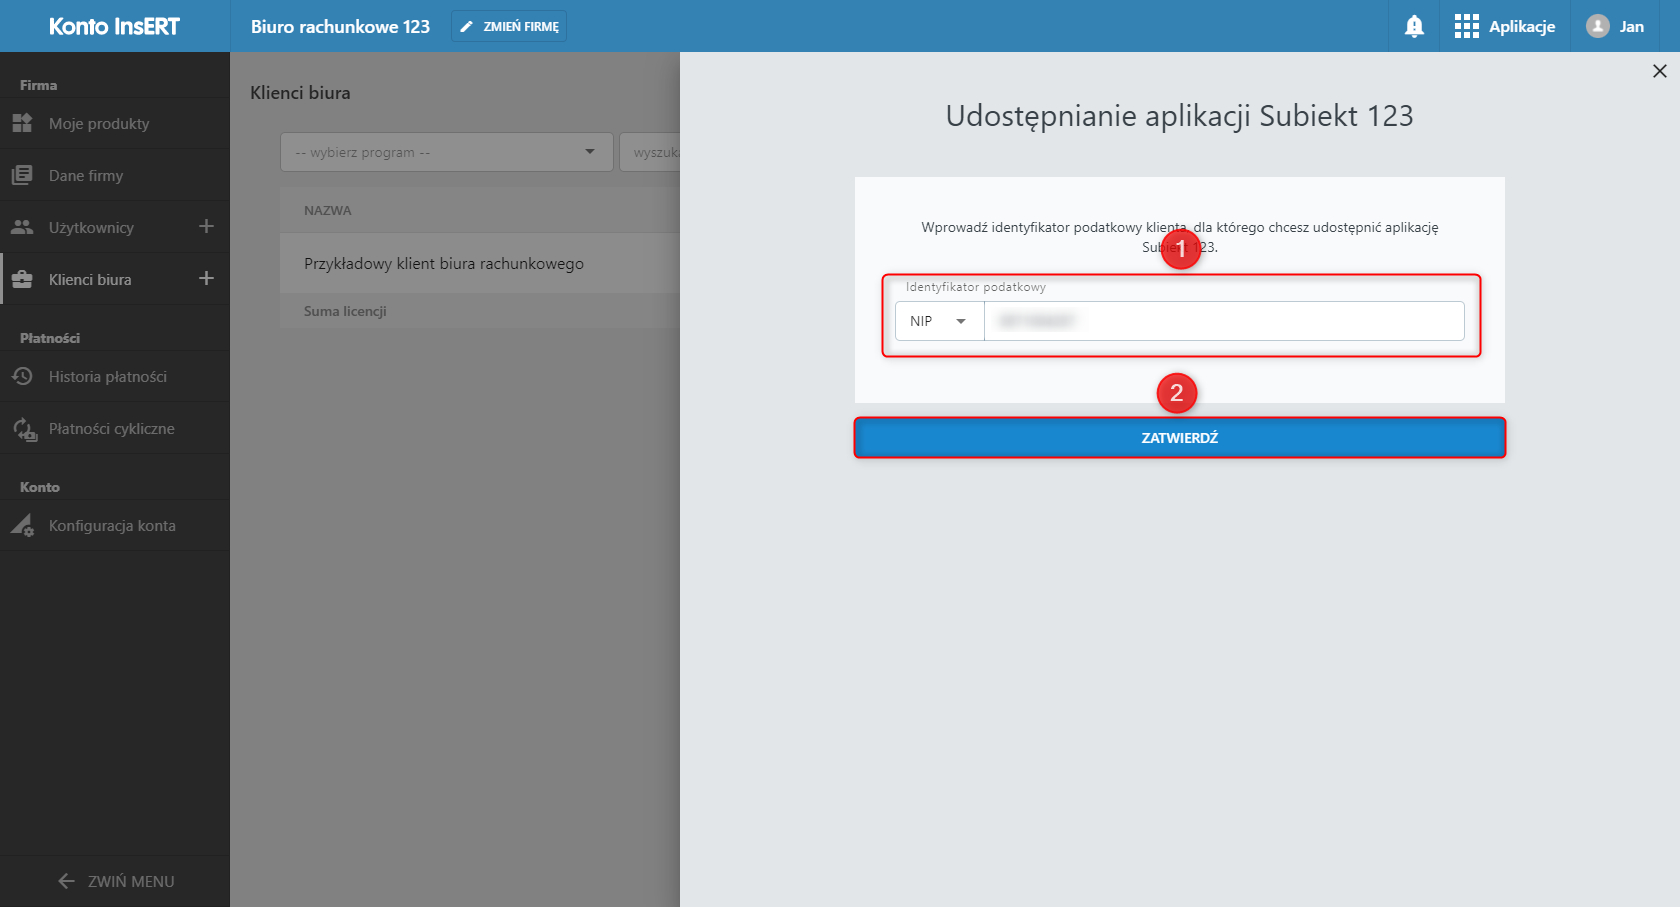Focus the tax identifier number field
1680x907 pixels.
click(1224, 321)
